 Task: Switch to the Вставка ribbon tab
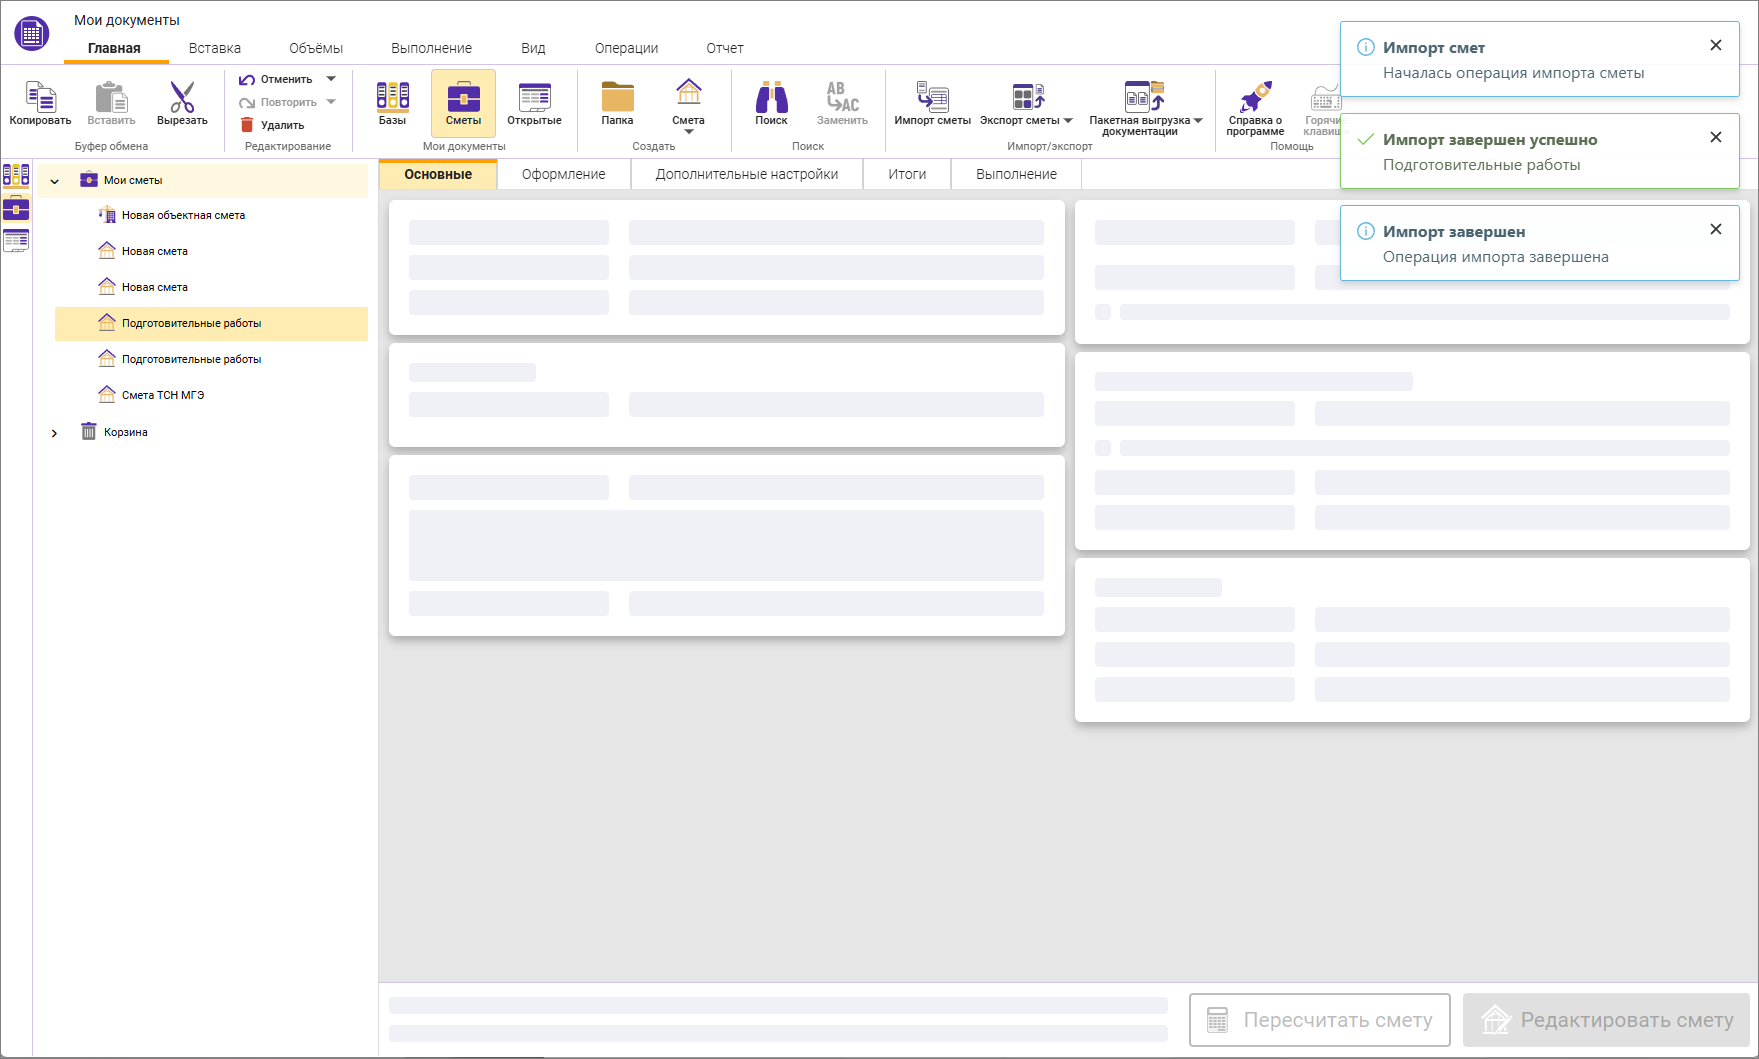click(x=215, y=48)
